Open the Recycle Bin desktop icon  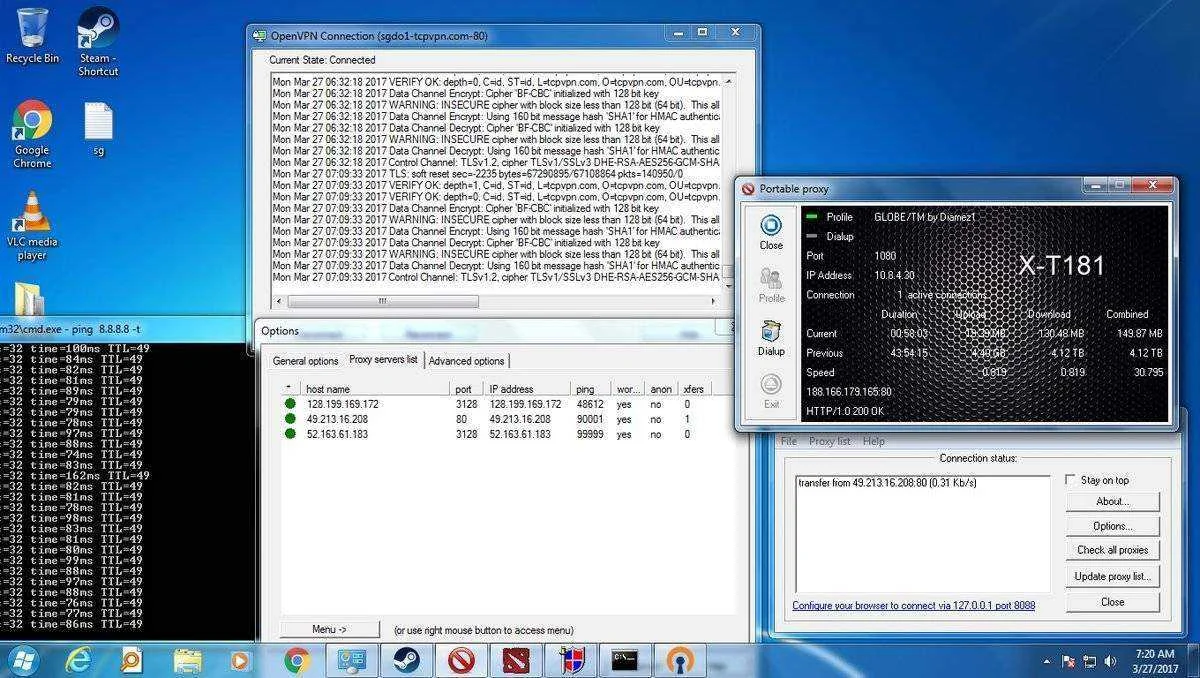(32, 36)
